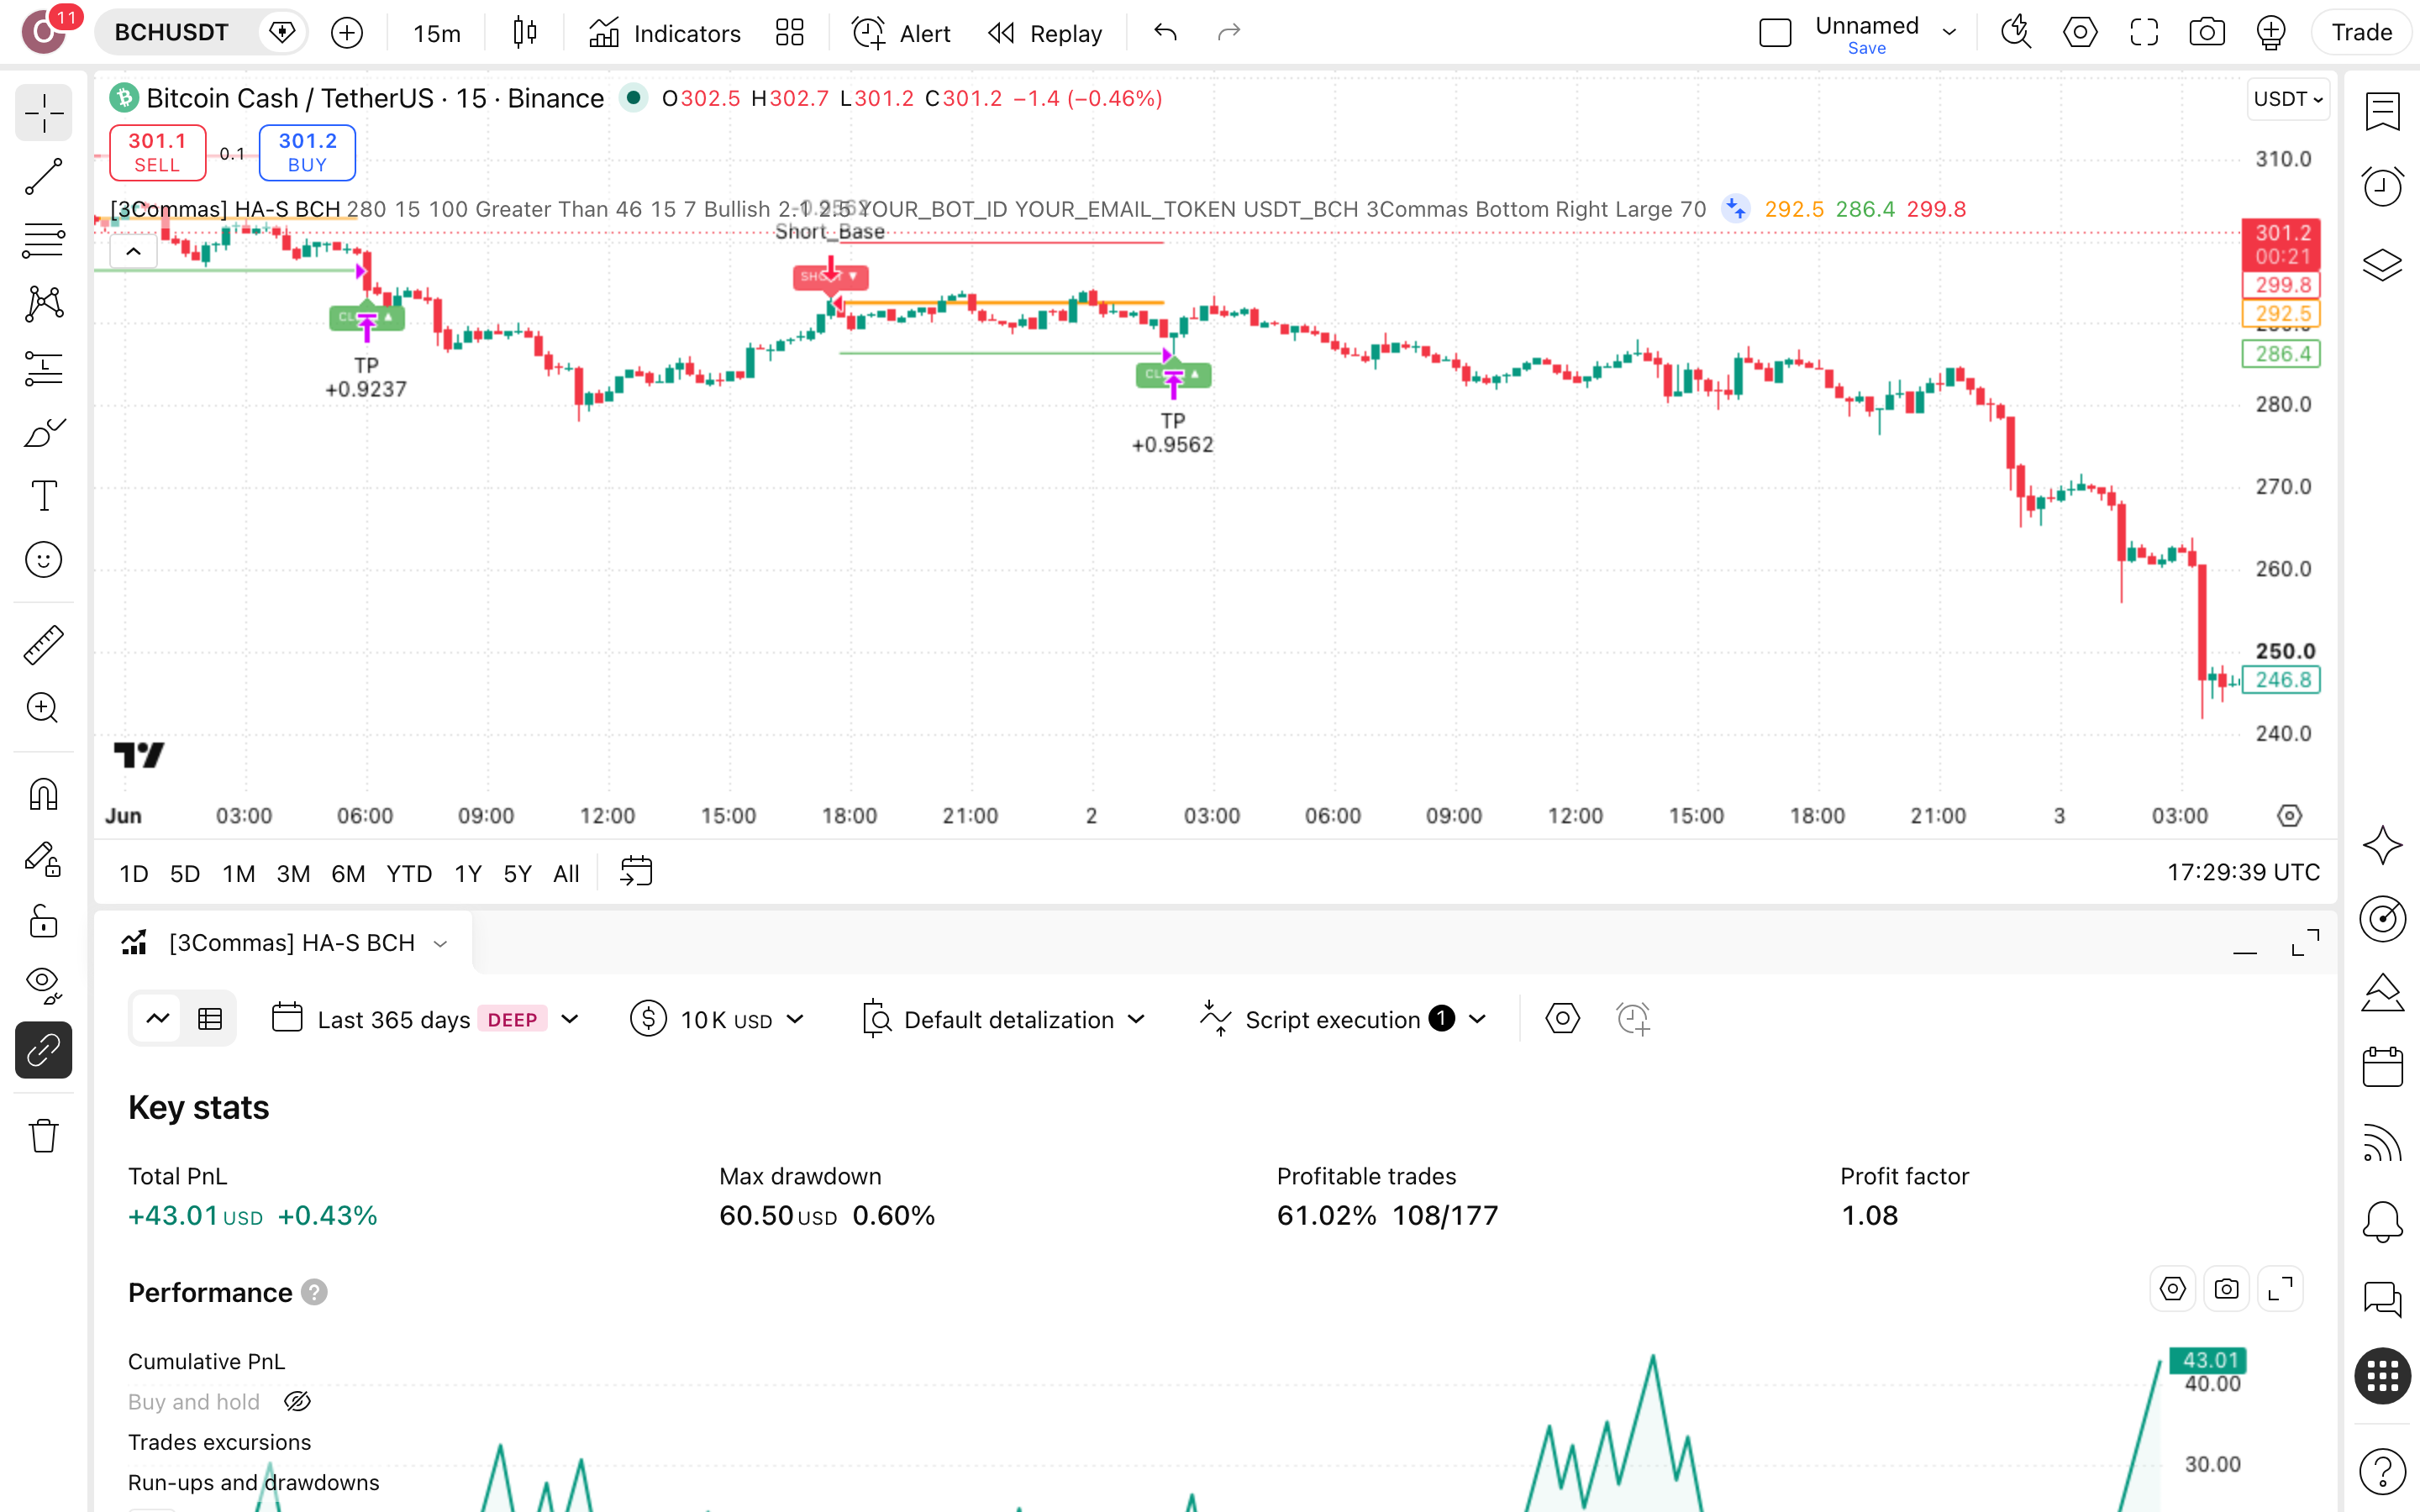Select the All time range
2420x1512 pixels.
[566, 873]
